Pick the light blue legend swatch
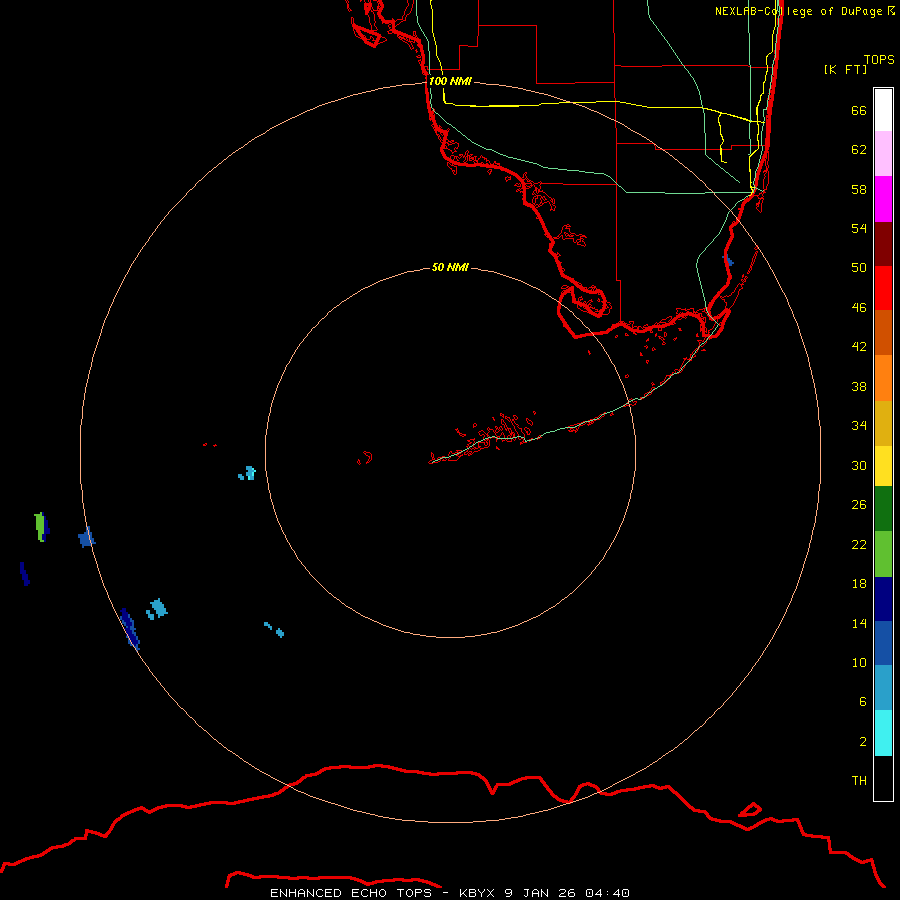900x900 pixels. coord(883,688)
